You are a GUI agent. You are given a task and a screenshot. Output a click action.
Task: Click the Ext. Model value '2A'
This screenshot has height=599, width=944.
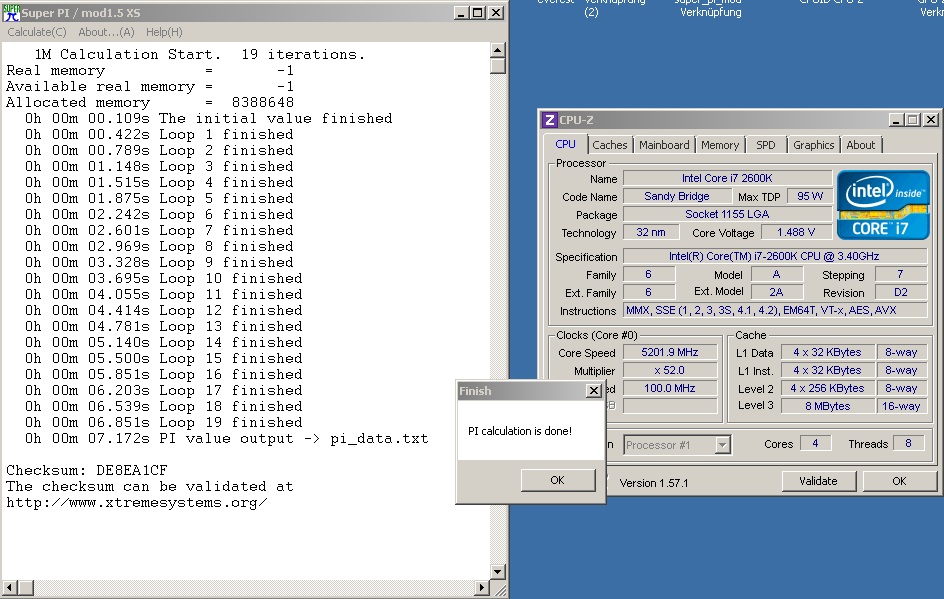coord(776,293)
